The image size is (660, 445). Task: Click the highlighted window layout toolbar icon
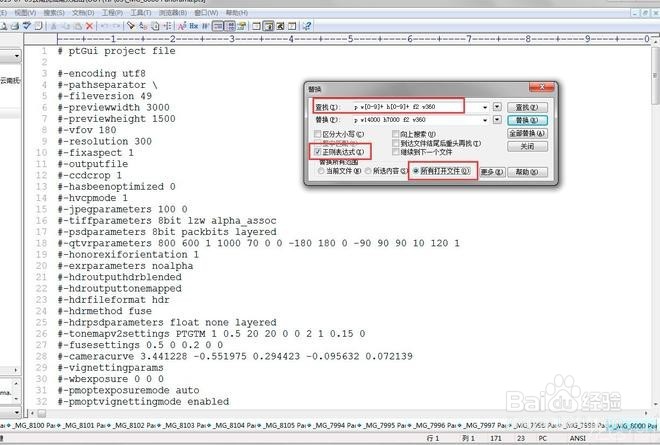point(268,26)
